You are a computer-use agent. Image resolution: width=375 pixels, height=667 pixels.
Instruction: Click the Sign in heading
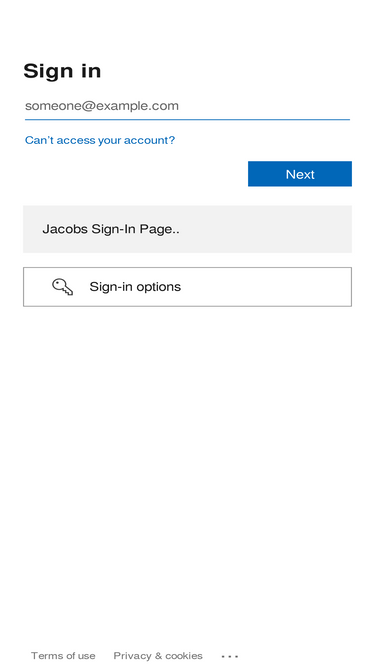click(62, 71)
